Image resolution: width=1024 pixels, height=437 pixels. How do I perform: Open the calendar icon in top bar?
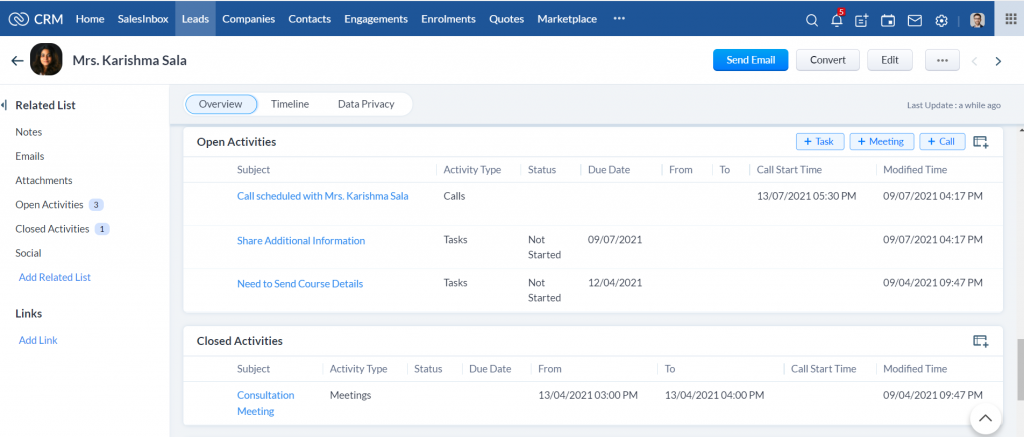888,20
